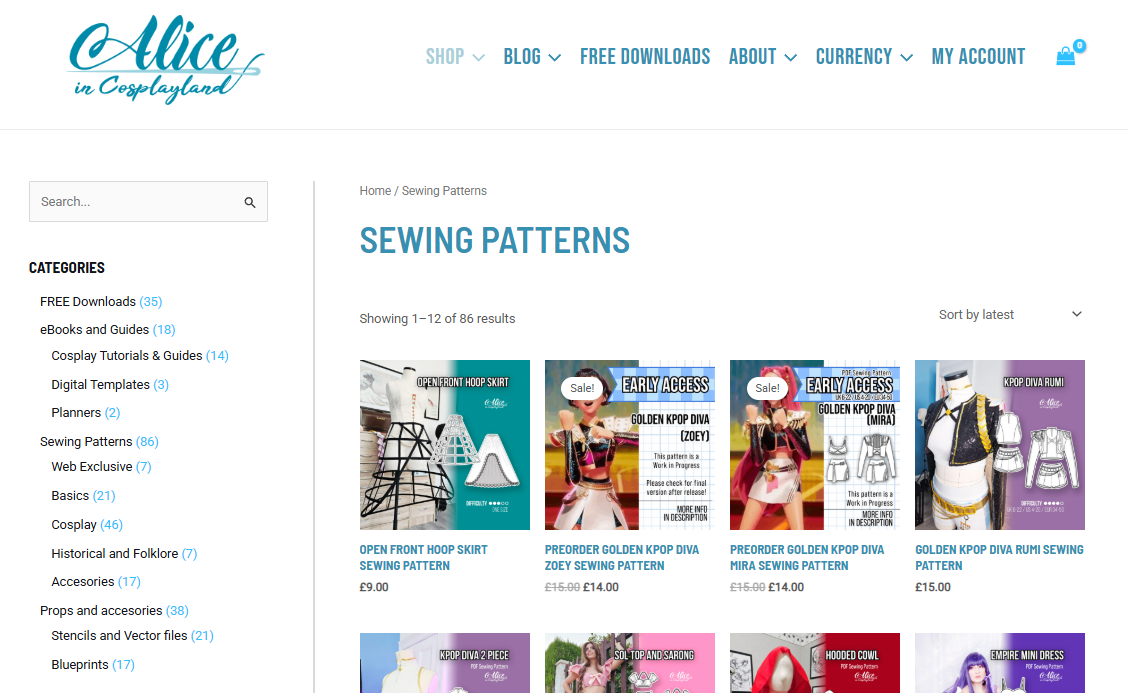Image resolution: width=1128 pixels, height=693 pixels.
Task: Open the Open Front Hoop Skirt thumbnail
Action: [445, 445]
